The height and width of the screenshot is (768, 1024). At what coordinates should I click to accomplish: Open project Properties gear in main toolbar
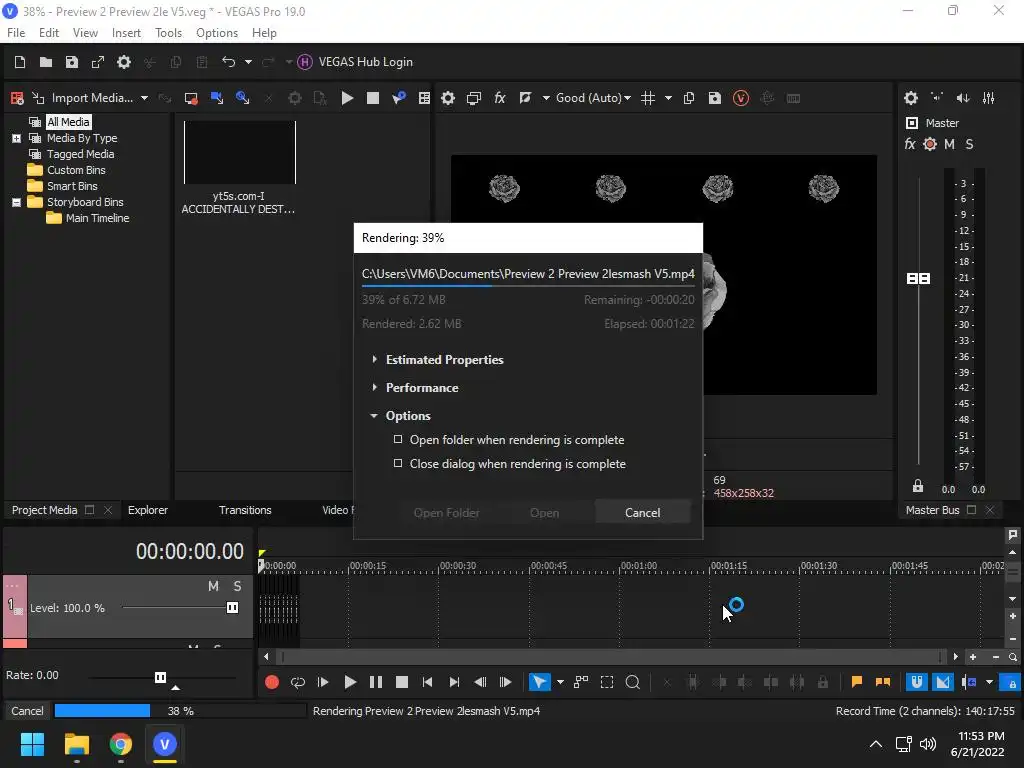pyautogui.click(x=123, y=62)
